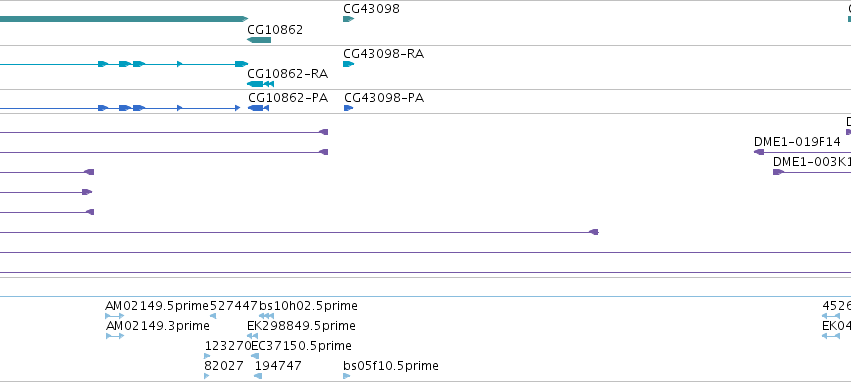The height and width of the screenshot is (382, 851).
Task: Click the DME1-019F14 clone arrowhead
Action: click(759, 152)
